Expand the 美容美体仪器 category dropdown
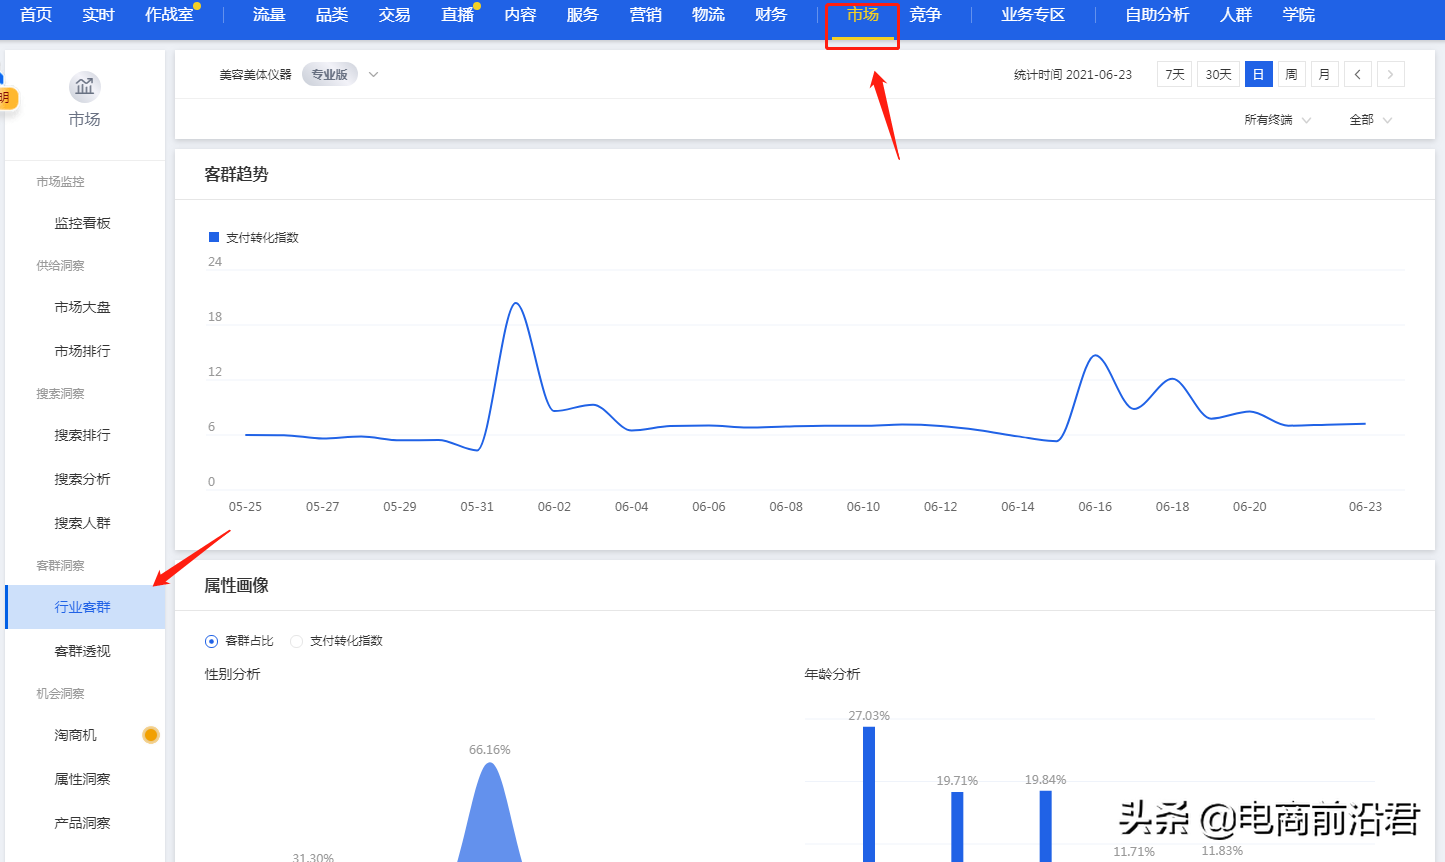Screen dimensions: 1445x862 373,75
